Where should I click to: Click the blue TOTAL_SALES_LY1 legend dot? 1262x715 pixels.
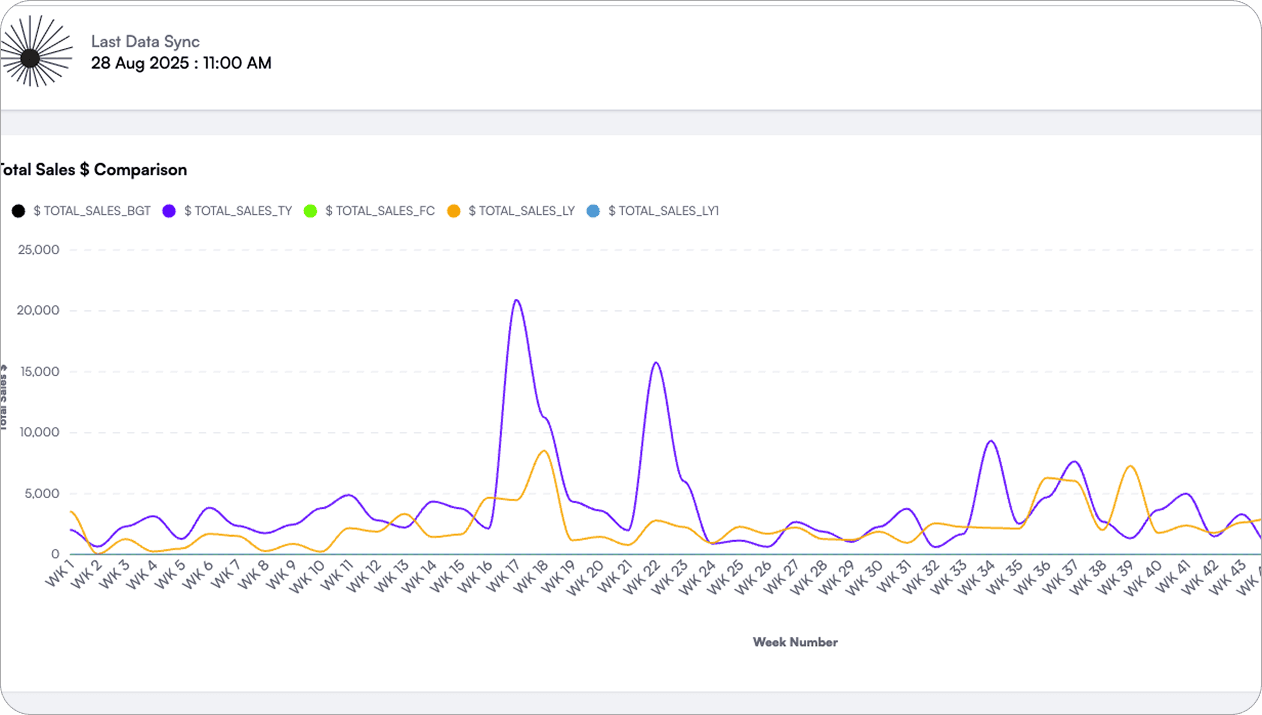point(593,211)
